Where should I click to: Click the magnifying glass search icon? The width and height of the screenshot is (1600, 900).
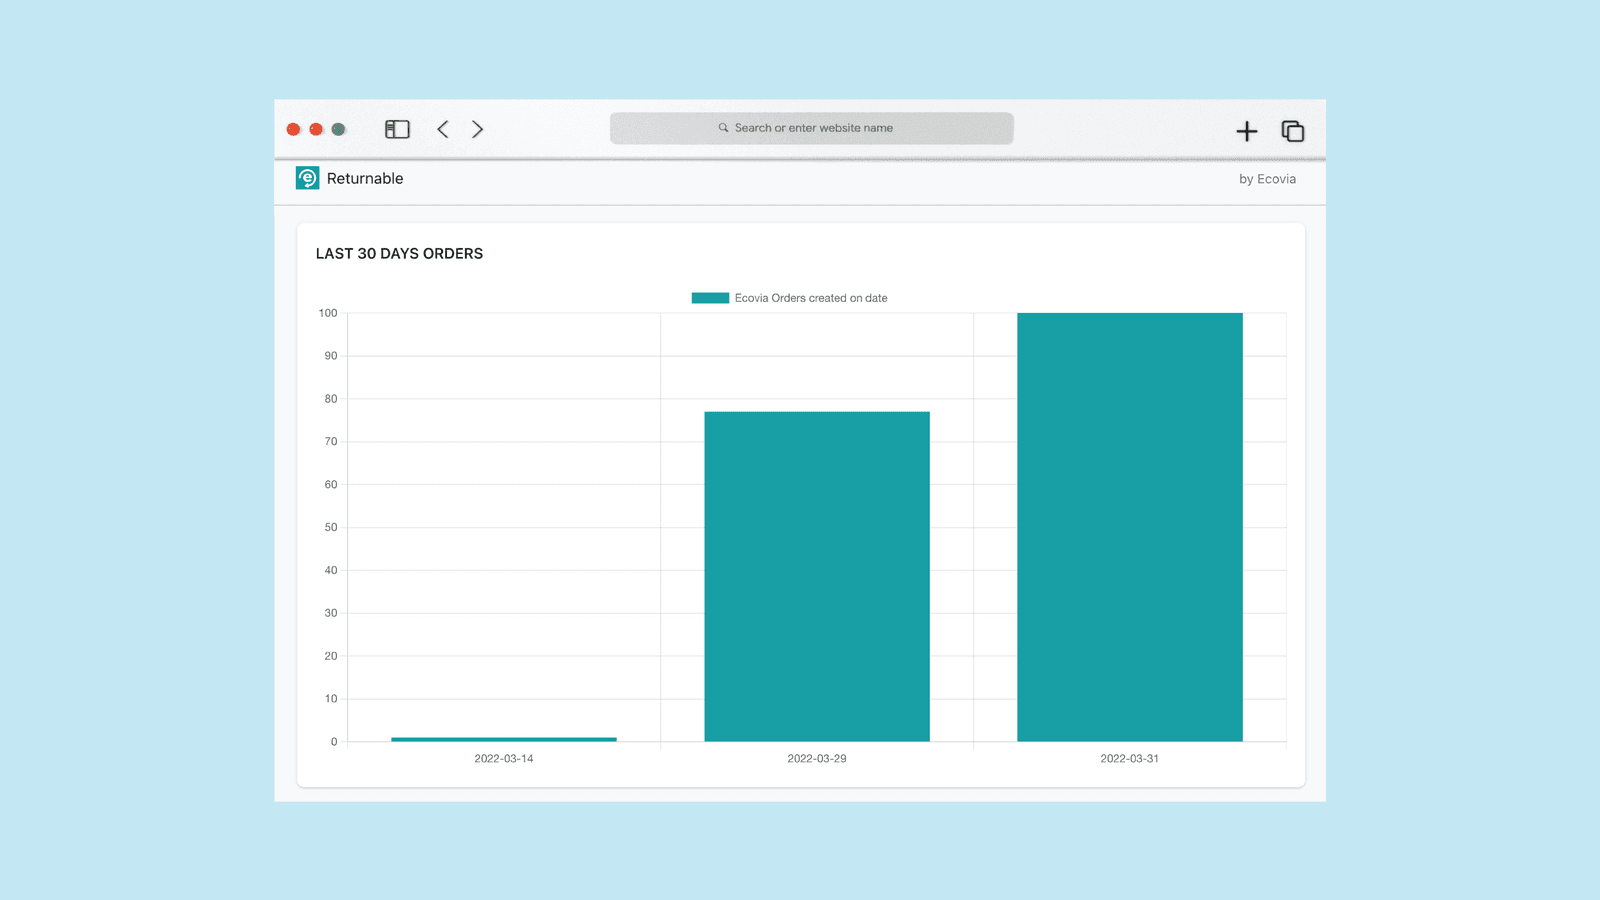[x=723, y=127]
